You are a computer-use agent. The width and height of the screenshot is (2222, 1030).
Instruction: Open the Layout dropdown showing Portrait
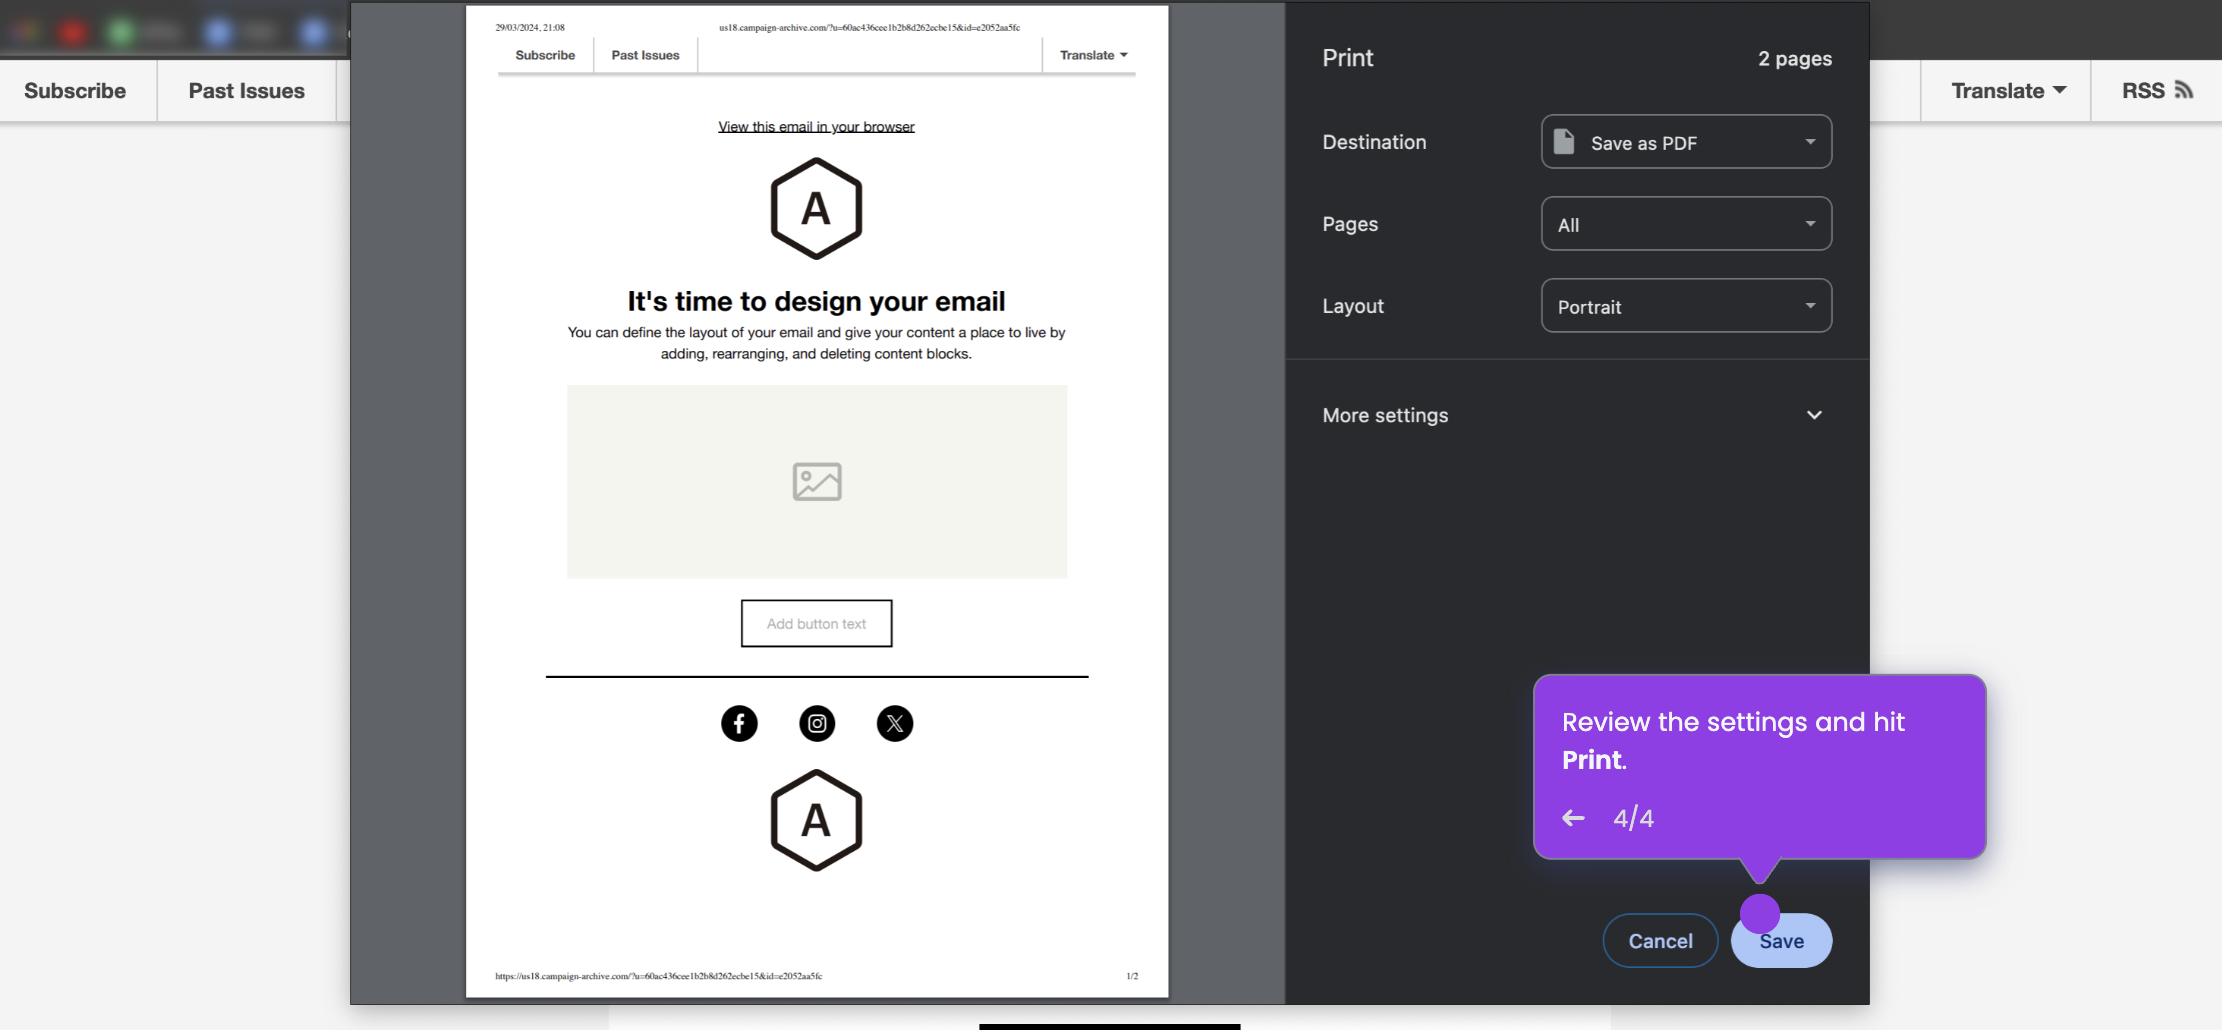tap(1685, 306)
